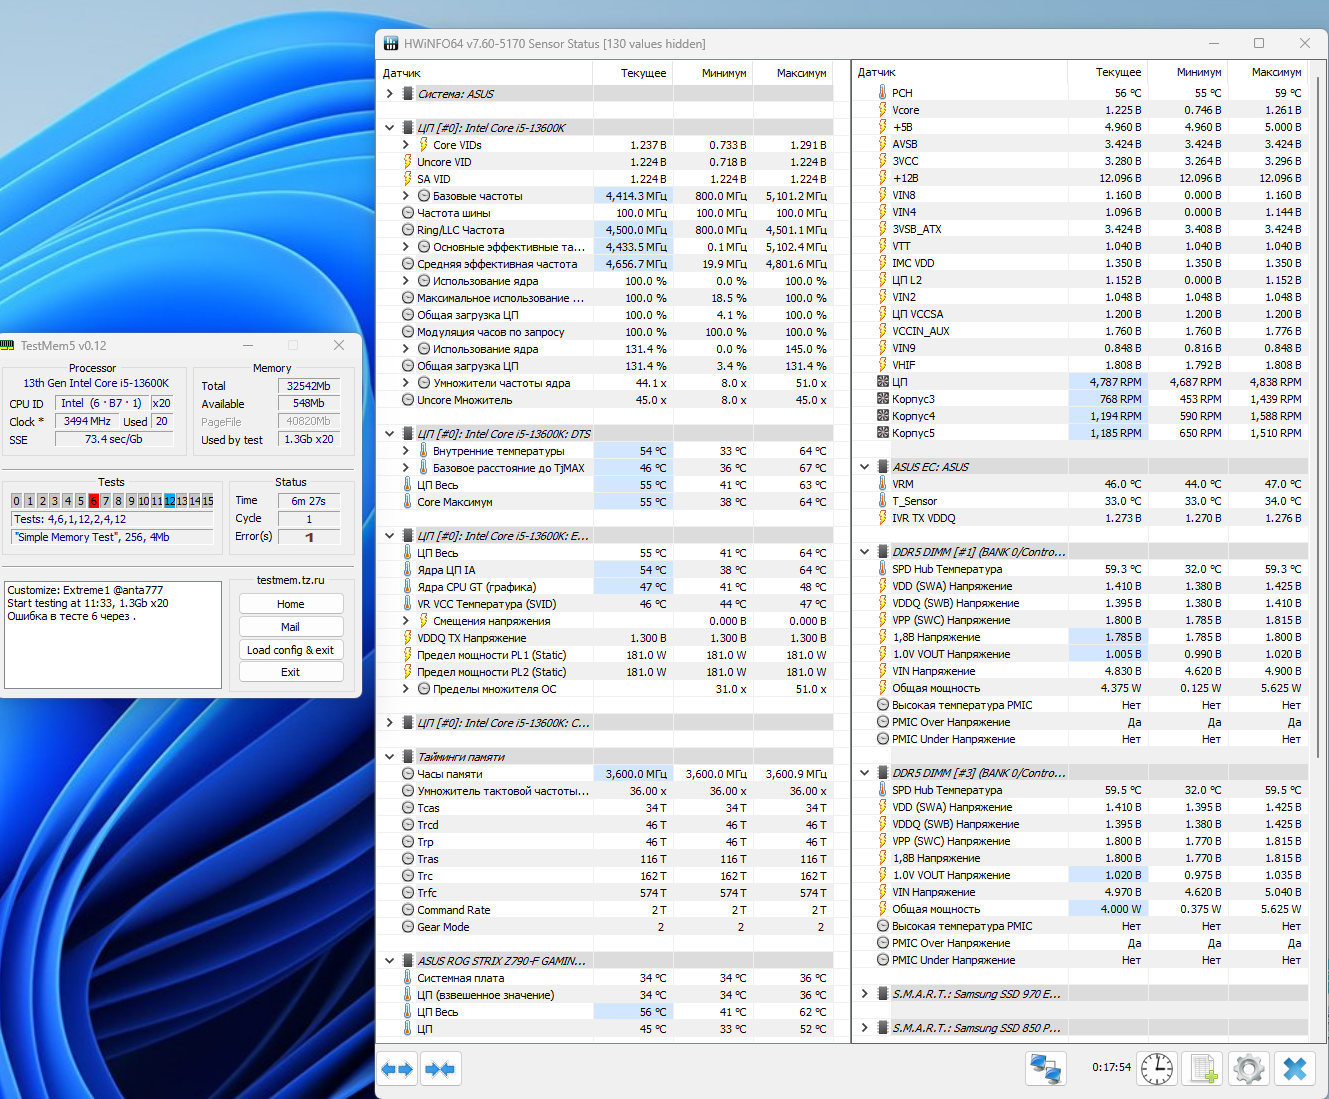Screen dimensions: 1329x1099
Task: Click the TestMem5 log text area
Action: (113, 635)
